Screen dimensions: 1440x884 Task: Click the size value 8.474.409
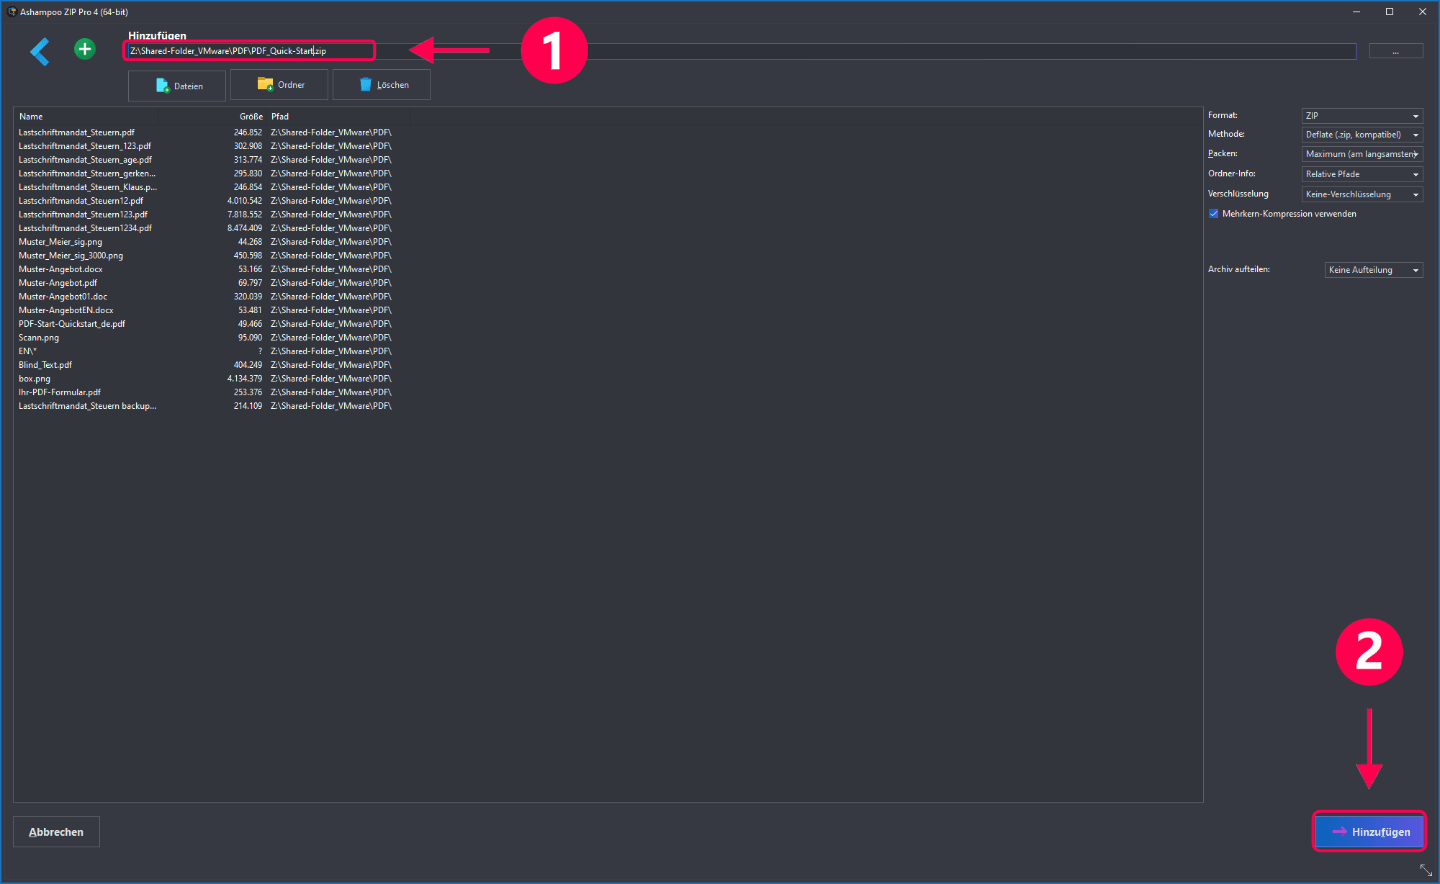coord(245,228)
